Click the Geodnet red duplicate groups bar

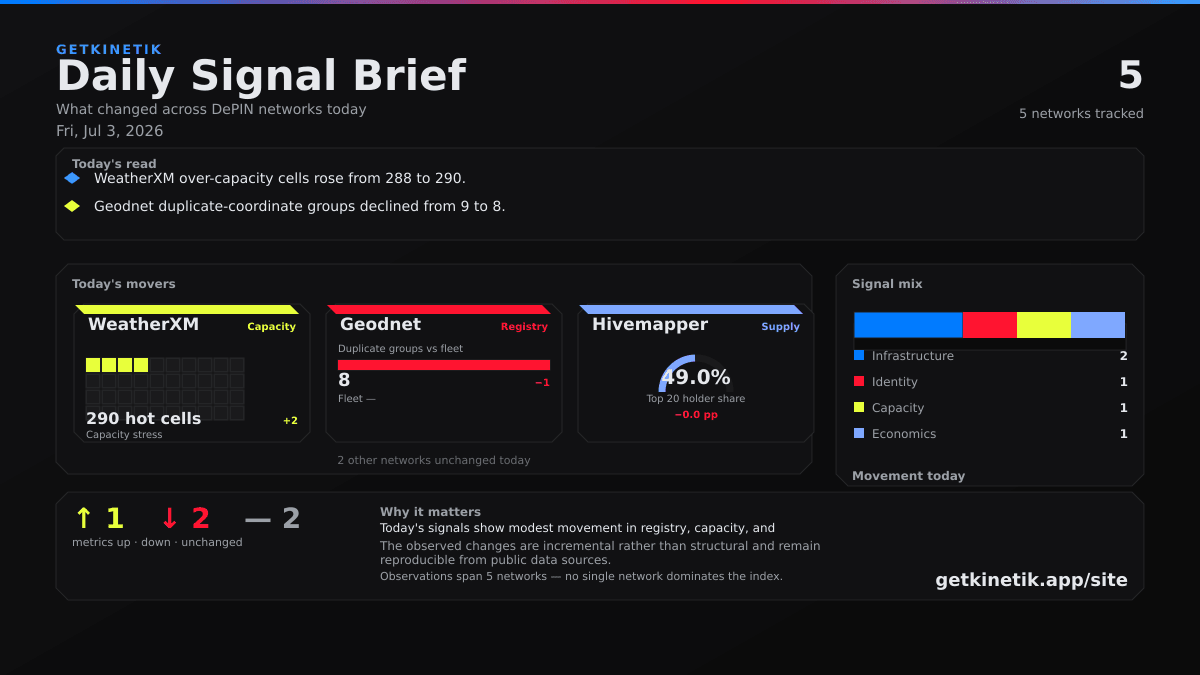[444, 365]
